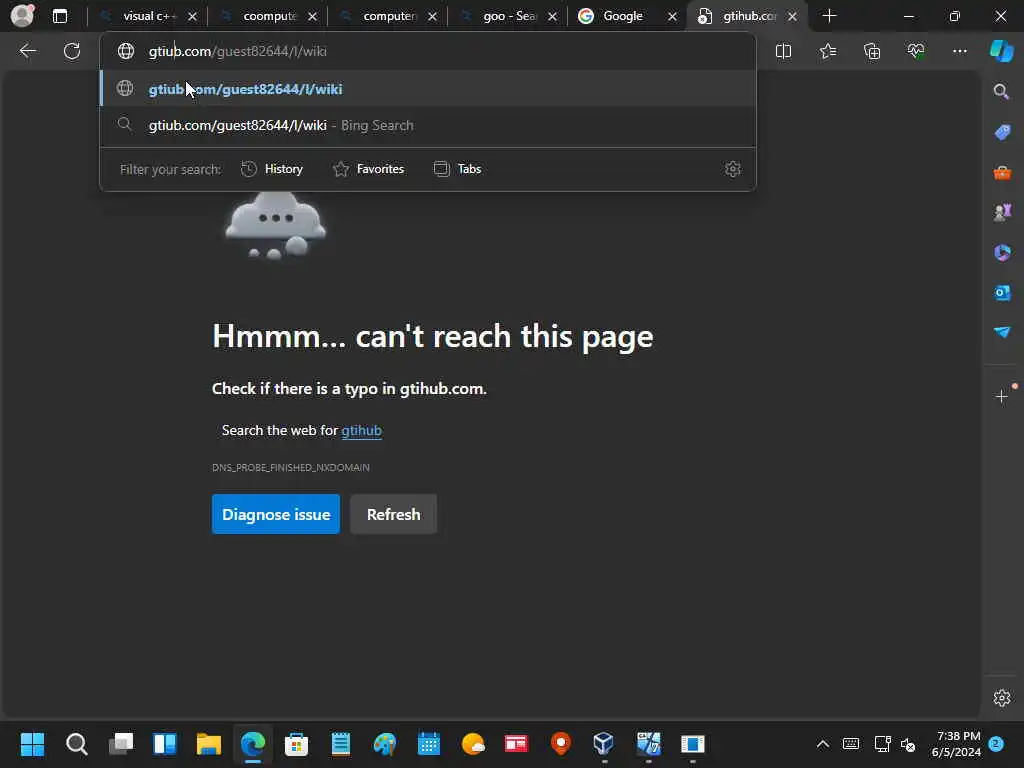
Task: Open sidebar Outlook icon
Action: (x=1002, y=293)
